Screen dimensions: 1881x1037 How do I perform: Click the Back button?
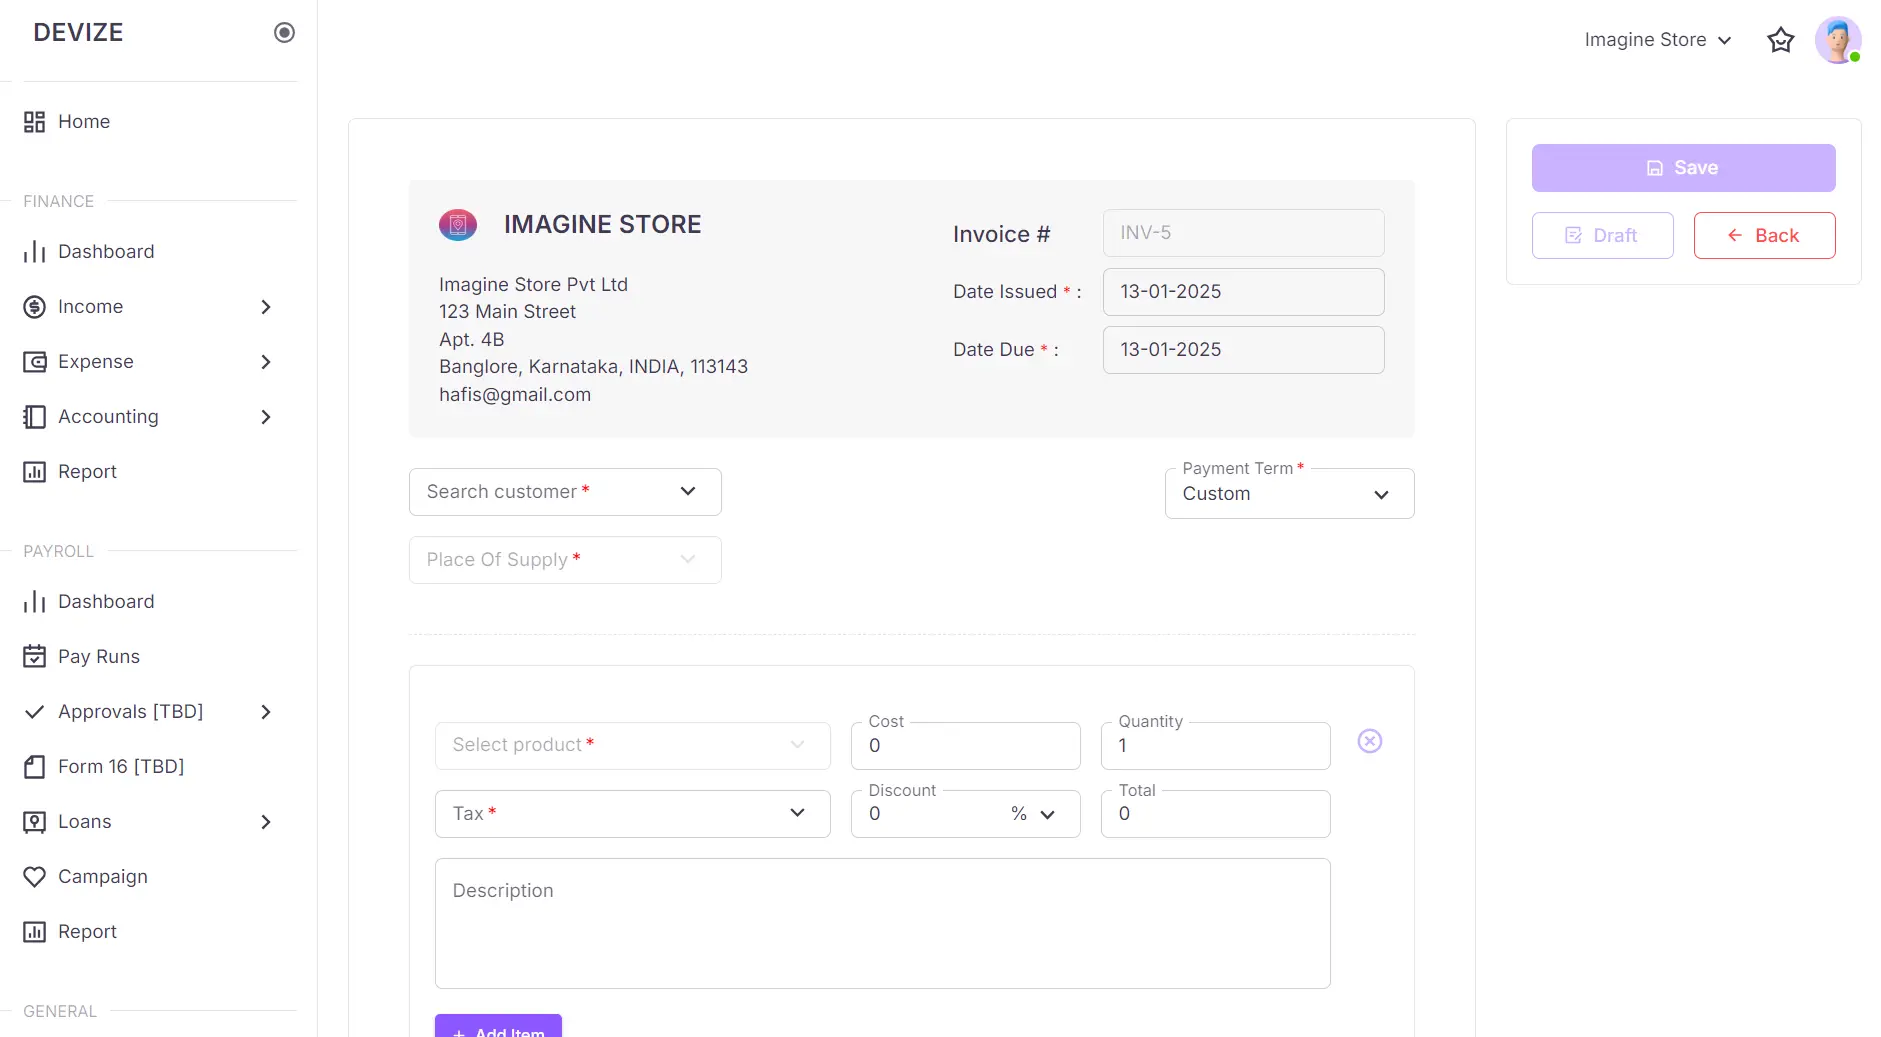[x=1764, y=236]
